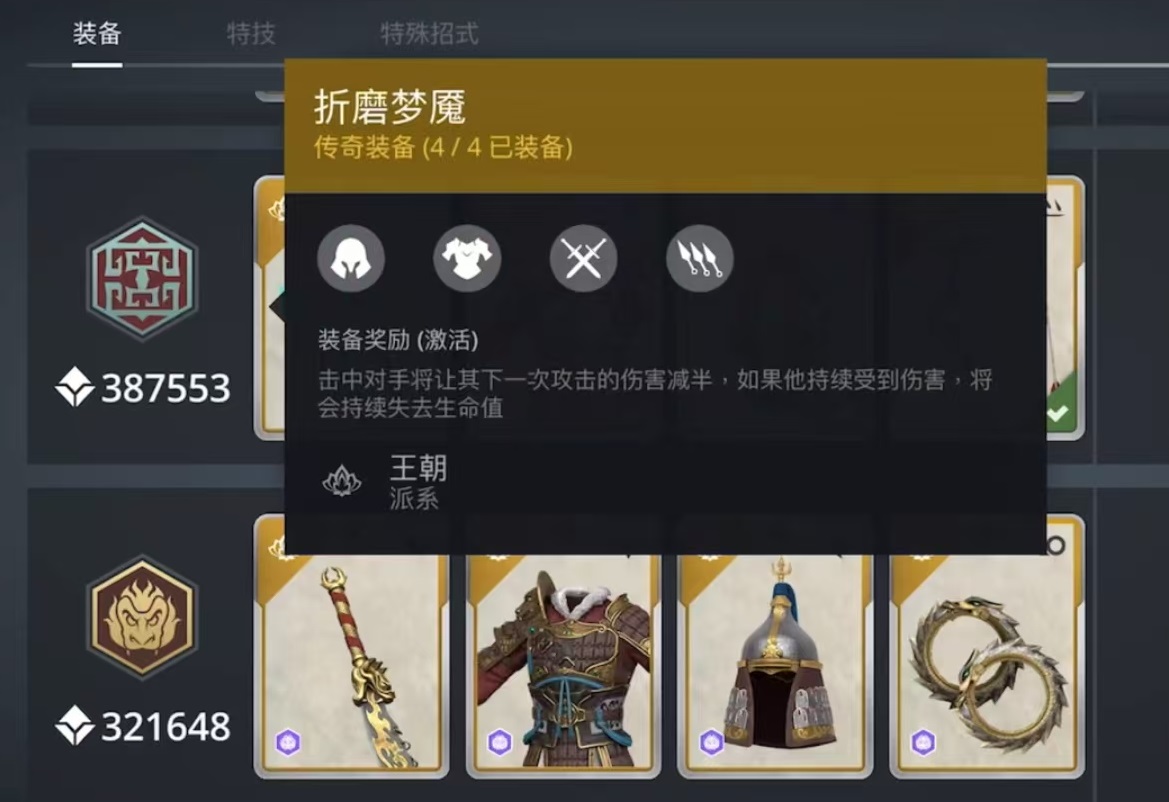Viewport: 1169px width, 802px height.
Task: Open the golden lion face set emblem
Action: pyautogui.click(x=142, y=616)
